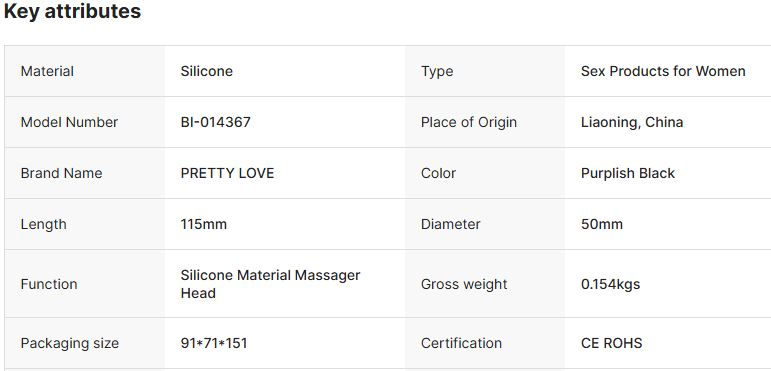Click the Purplish Black color value

628,173
